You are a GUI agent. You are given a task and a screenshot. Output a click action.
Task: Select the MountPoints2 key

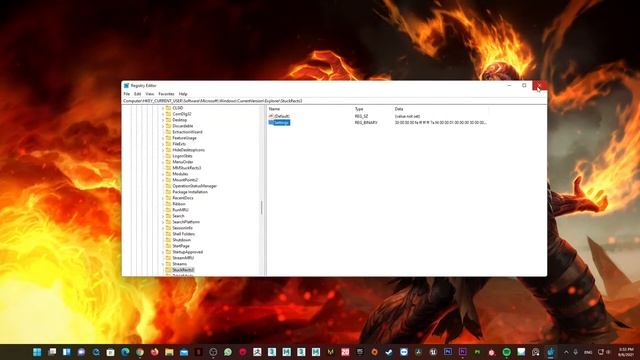[185, 180]
